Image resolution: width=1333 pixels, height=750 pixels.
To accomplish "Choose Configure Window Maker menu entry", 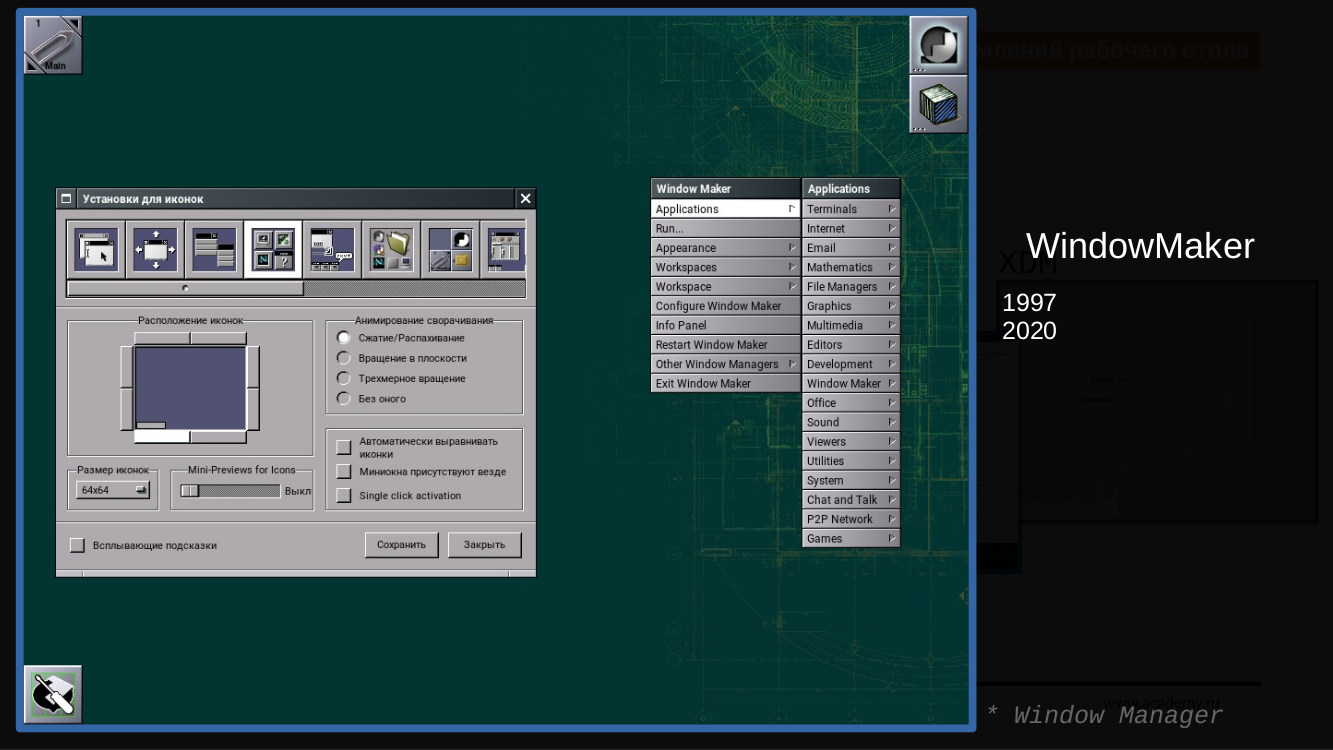I will point(726,306).
